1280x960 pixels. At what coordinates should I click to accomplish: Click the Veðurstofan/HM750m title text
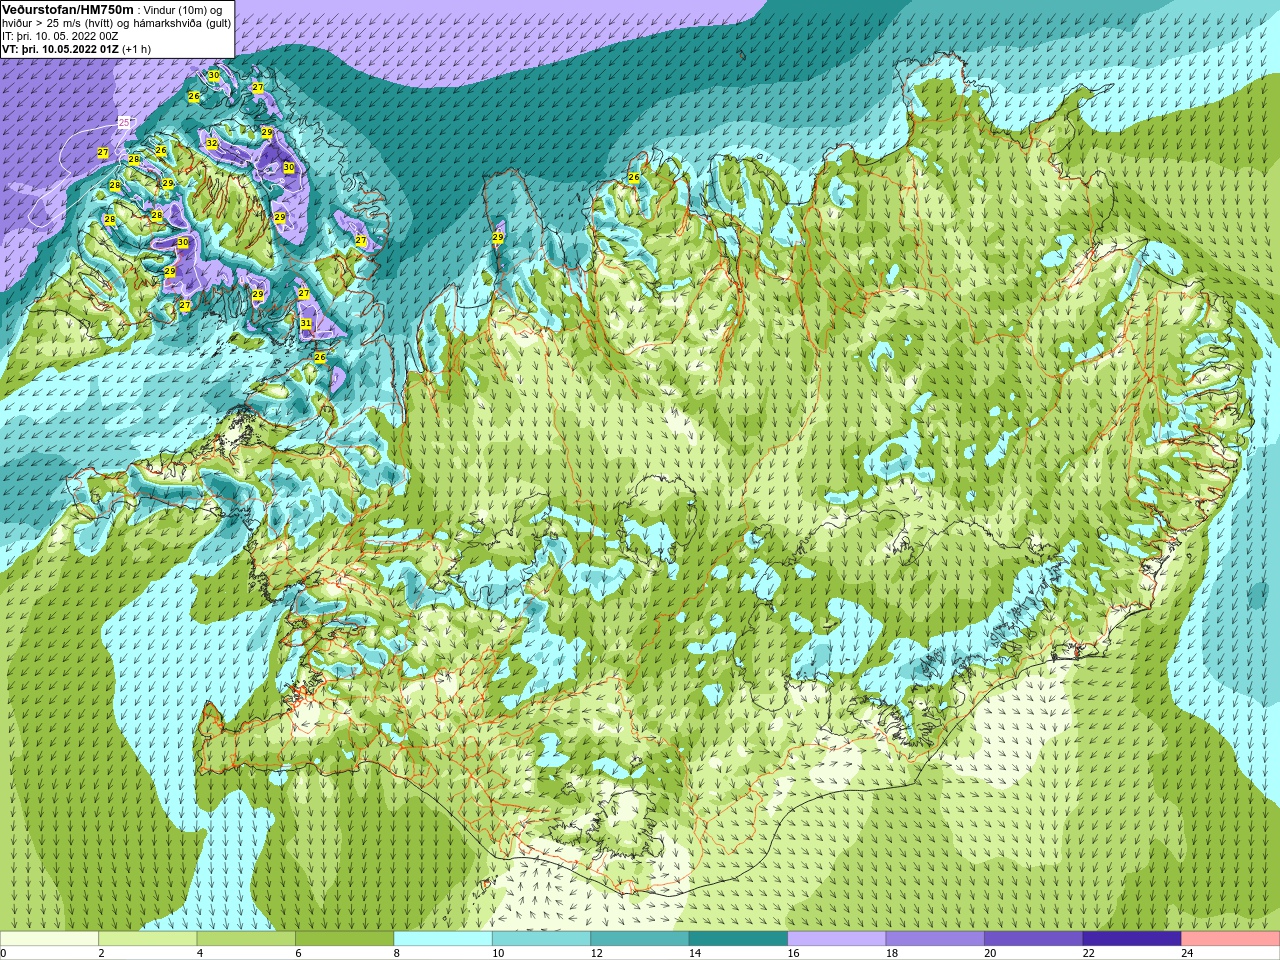tap(68, 9)
